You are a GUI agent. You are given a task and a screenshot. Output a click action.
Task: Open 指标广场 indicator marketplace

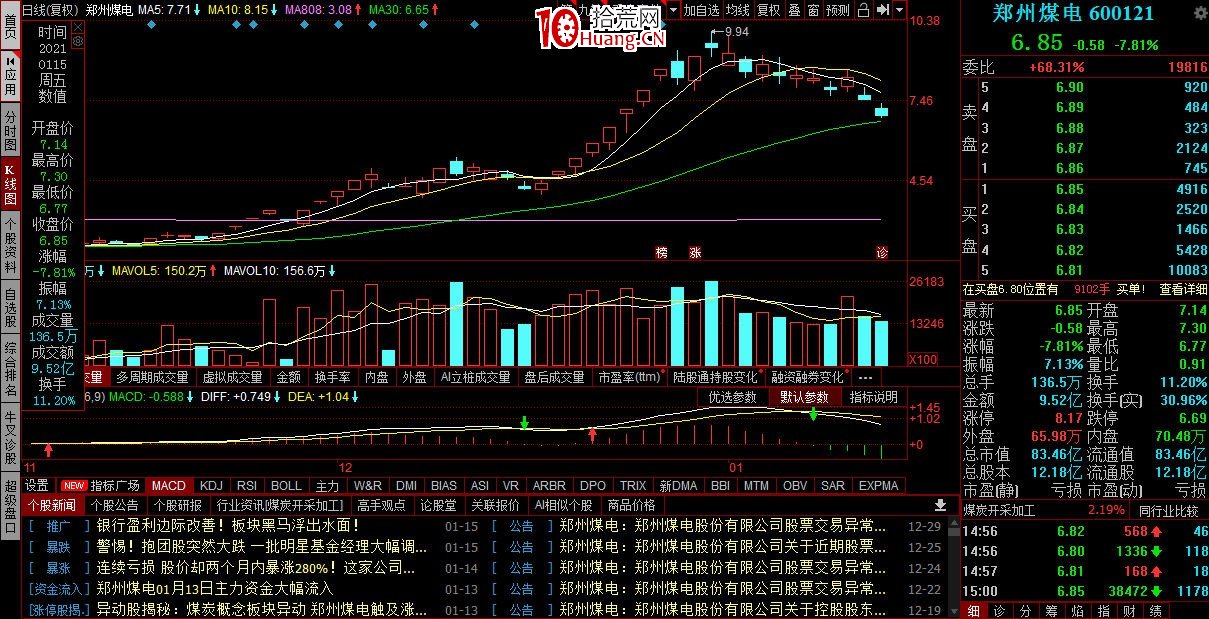tap(115, 485)
